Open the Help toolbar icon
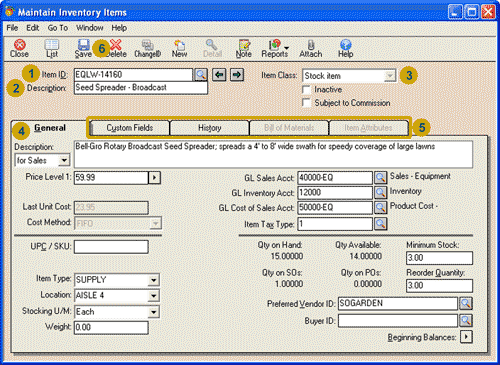 click(346, 49)
